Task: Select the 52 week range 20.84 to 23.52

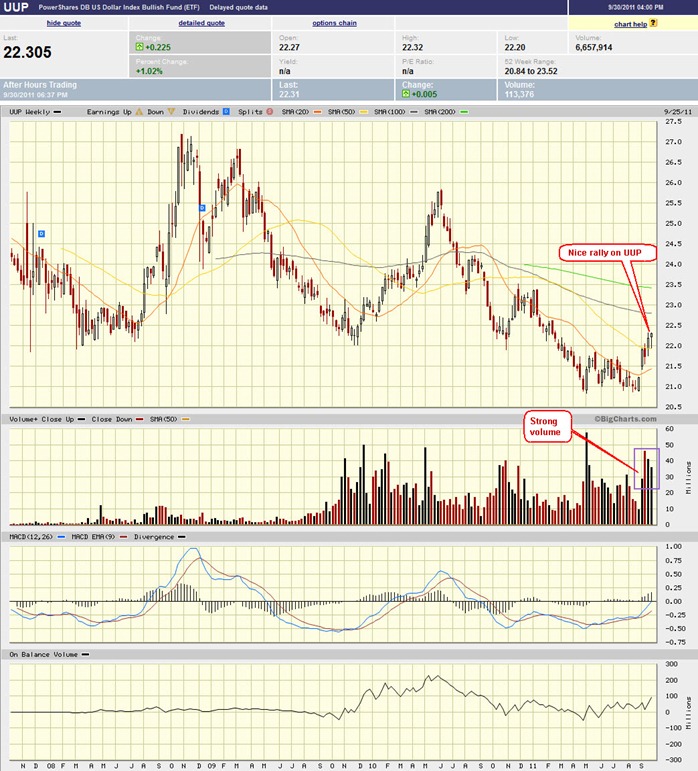Action: (x=531, y=71)
